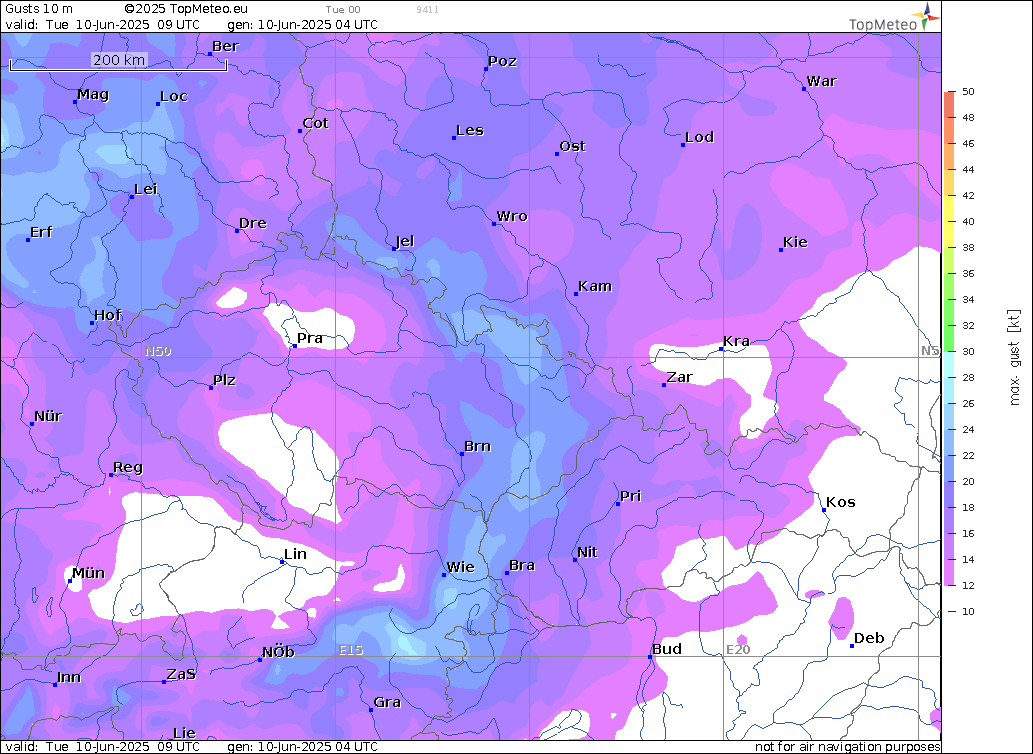Select the Ost city label
1033x754 pixels.
coord(572,146)
